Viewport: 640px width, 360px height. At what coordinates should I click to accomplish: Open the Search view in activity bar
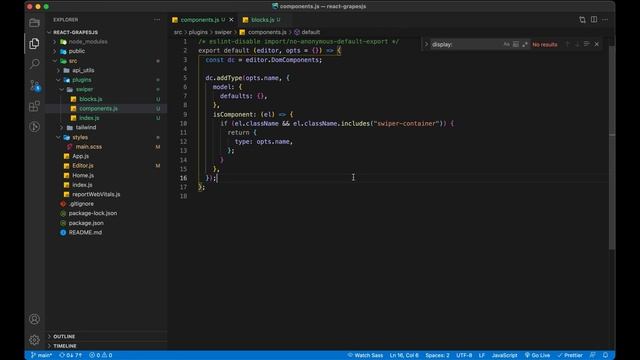pos(34,64)
